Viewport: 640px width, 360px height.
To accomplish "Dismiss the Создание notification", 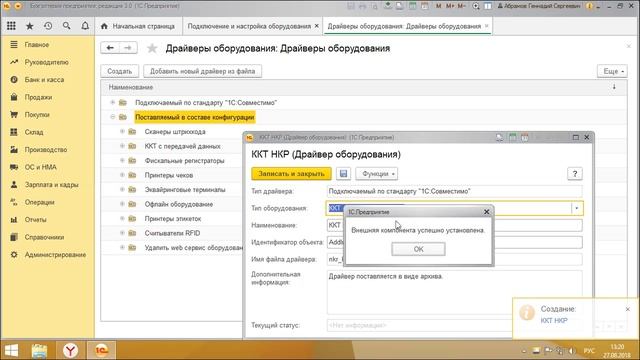I will pos(628,309).
